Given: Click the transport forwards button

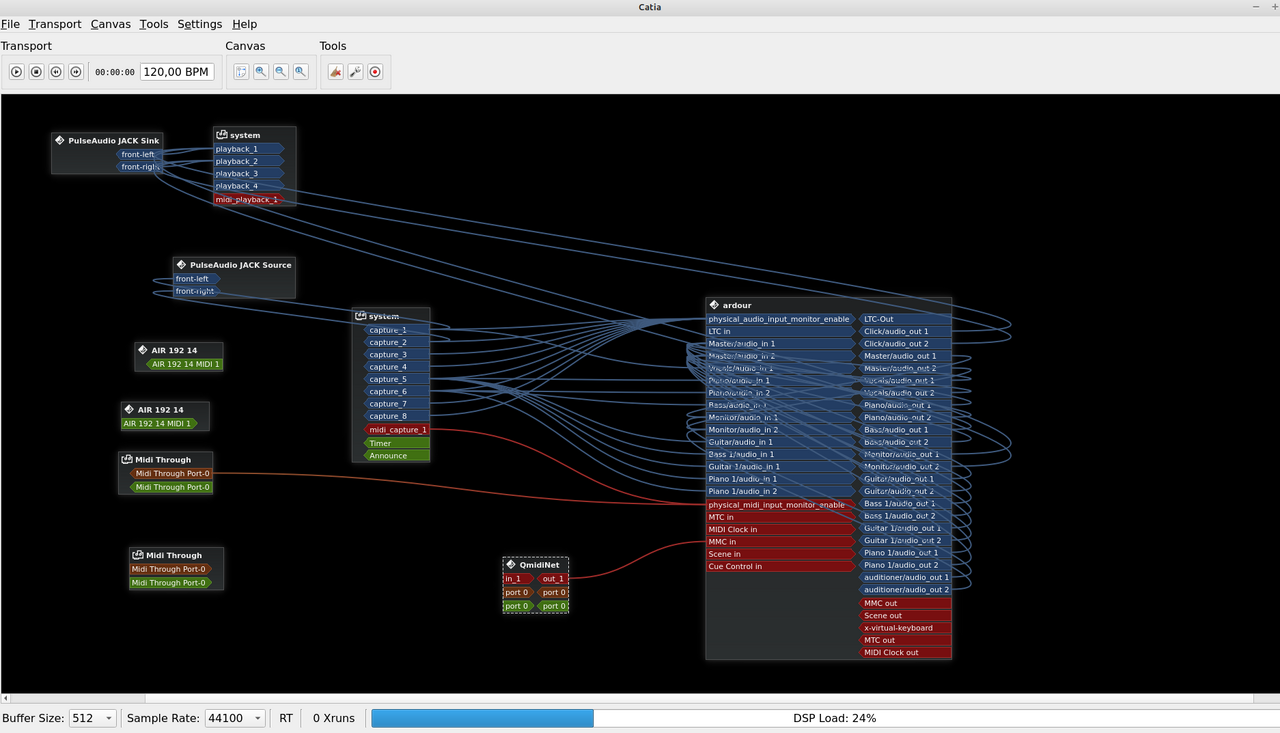Looking at the screenshot, I should [75, 72].
